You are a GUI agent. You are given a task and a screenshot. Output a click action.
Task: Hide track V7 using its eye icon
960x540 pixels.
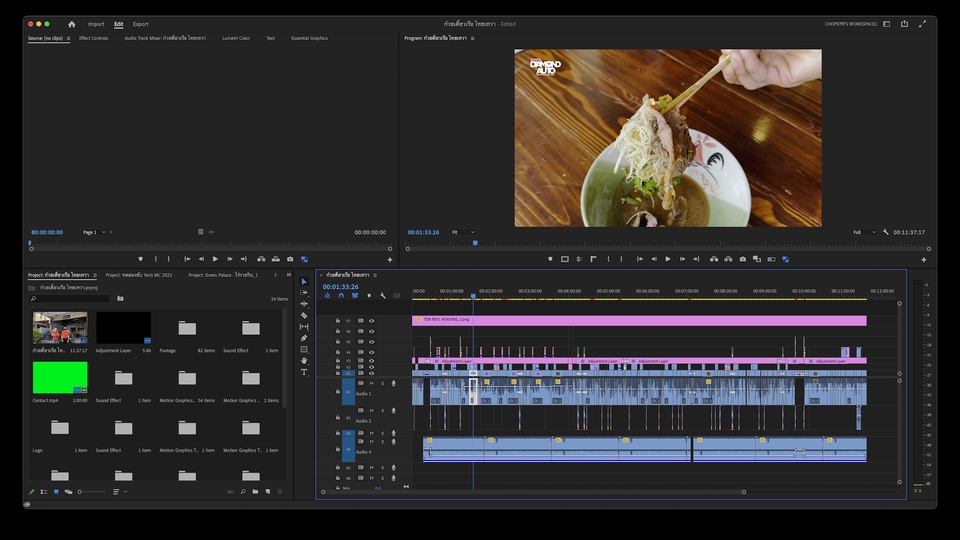pos(371,321)
